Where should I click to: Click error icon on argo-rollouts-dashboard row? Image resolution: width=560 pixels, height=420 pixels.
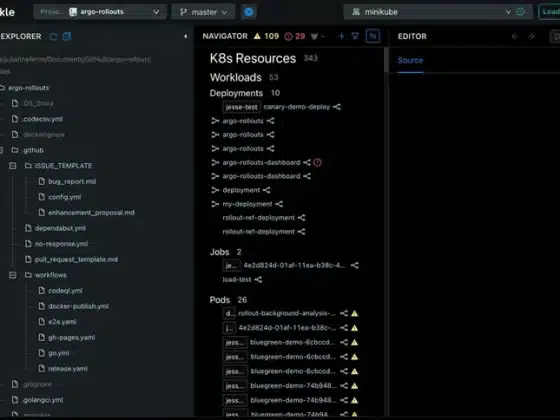click(317, 162)
